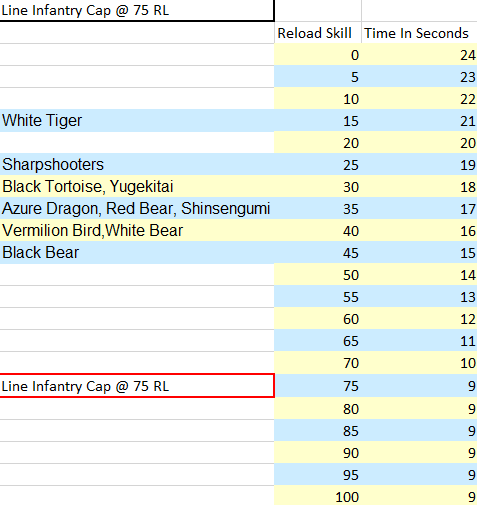Select the Time In Seconds header cell

click(419, 33)
